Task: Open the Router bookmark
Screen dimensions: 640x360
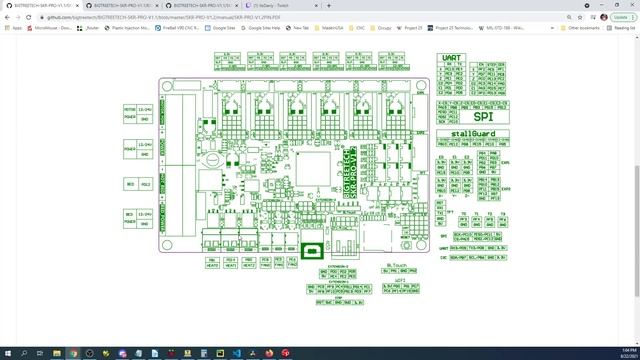Action: pyautogui.click(x=88, y=28)
